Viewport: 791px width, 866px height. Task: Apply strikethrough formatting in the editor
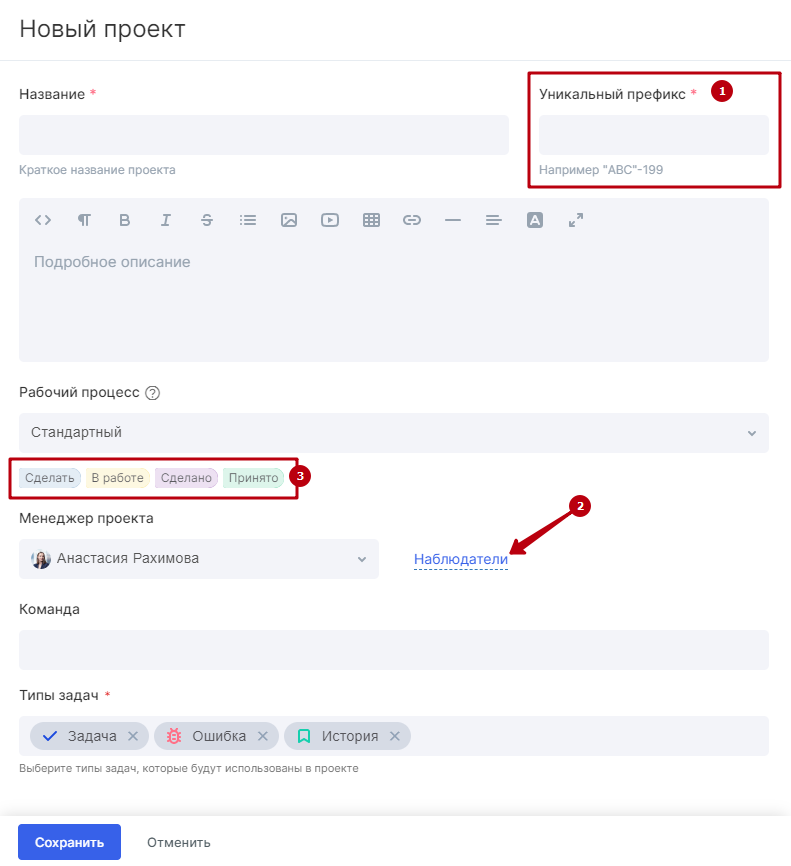207,220
